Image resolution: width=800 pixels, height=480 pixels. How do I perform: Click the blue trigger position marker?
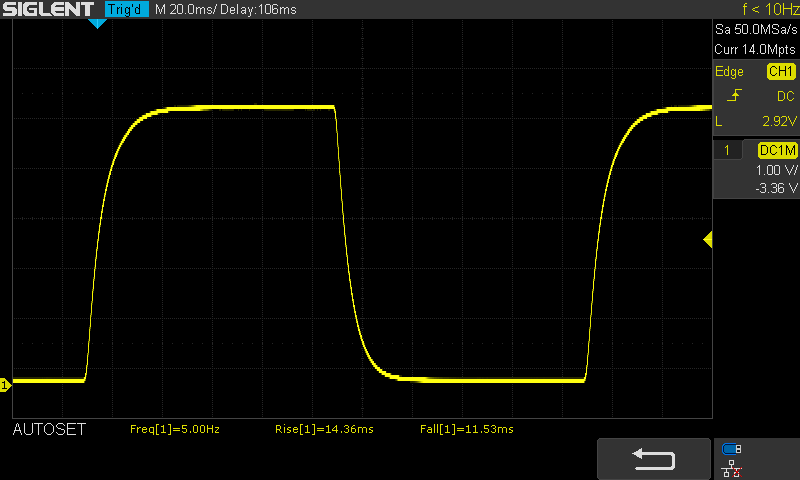(x=97, y=23)
